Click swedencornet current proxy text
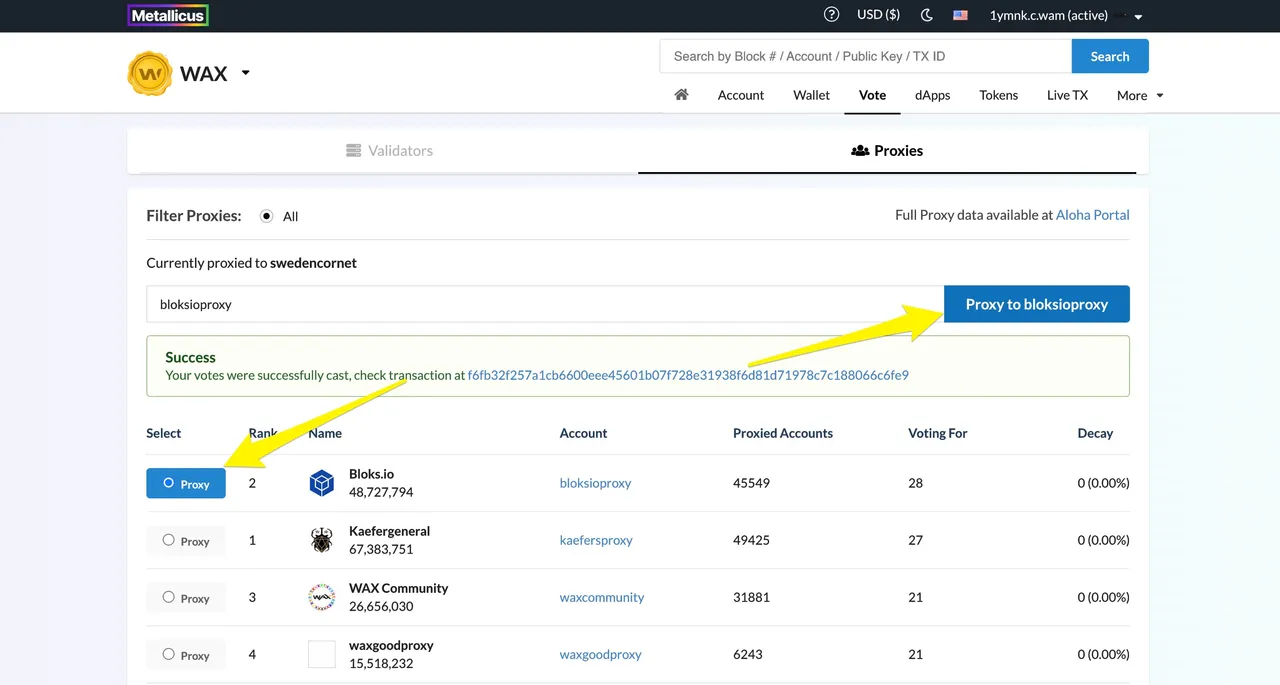Viewport: 1280px width, 685px height. coord(313,263)
